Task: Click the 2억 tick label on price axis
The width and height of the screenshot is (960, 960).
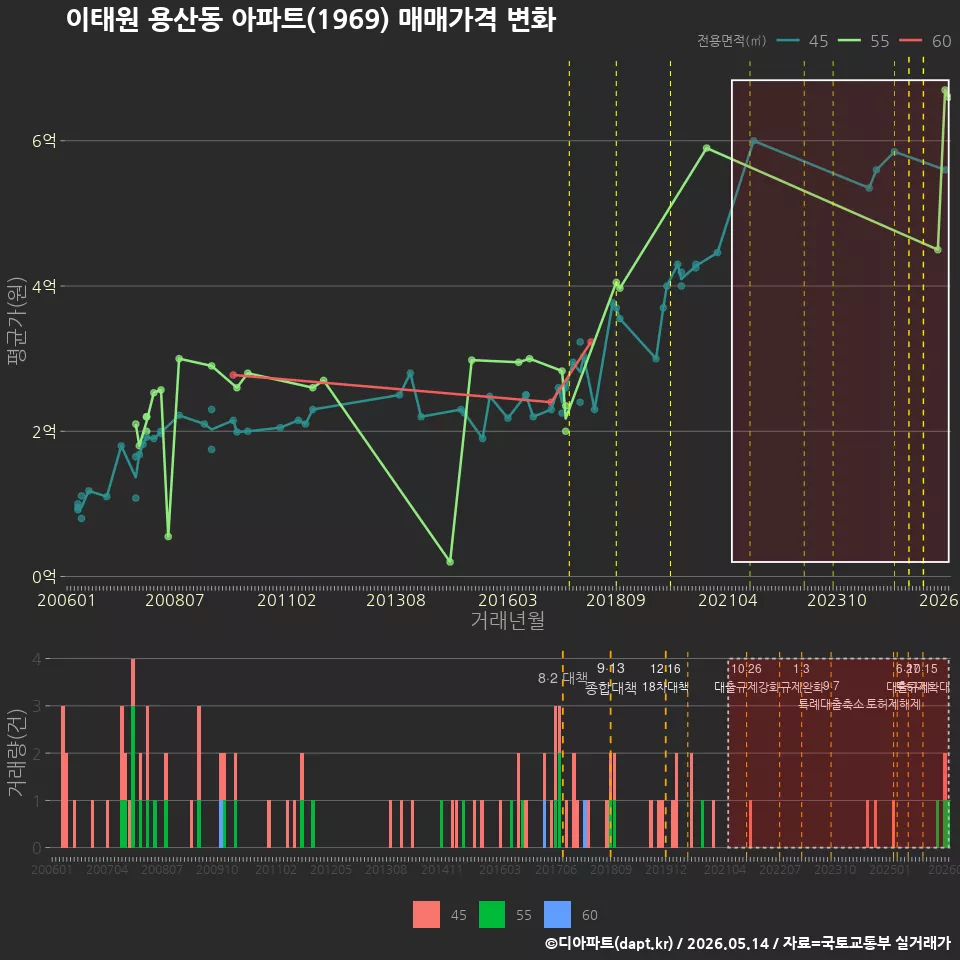Action: [x=44, y=432]
